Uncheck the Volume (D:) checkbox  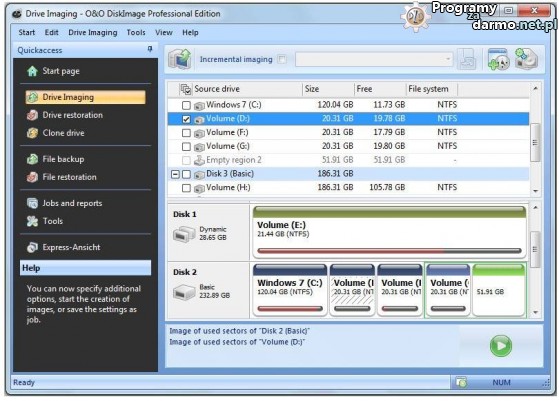click(186, 119)
